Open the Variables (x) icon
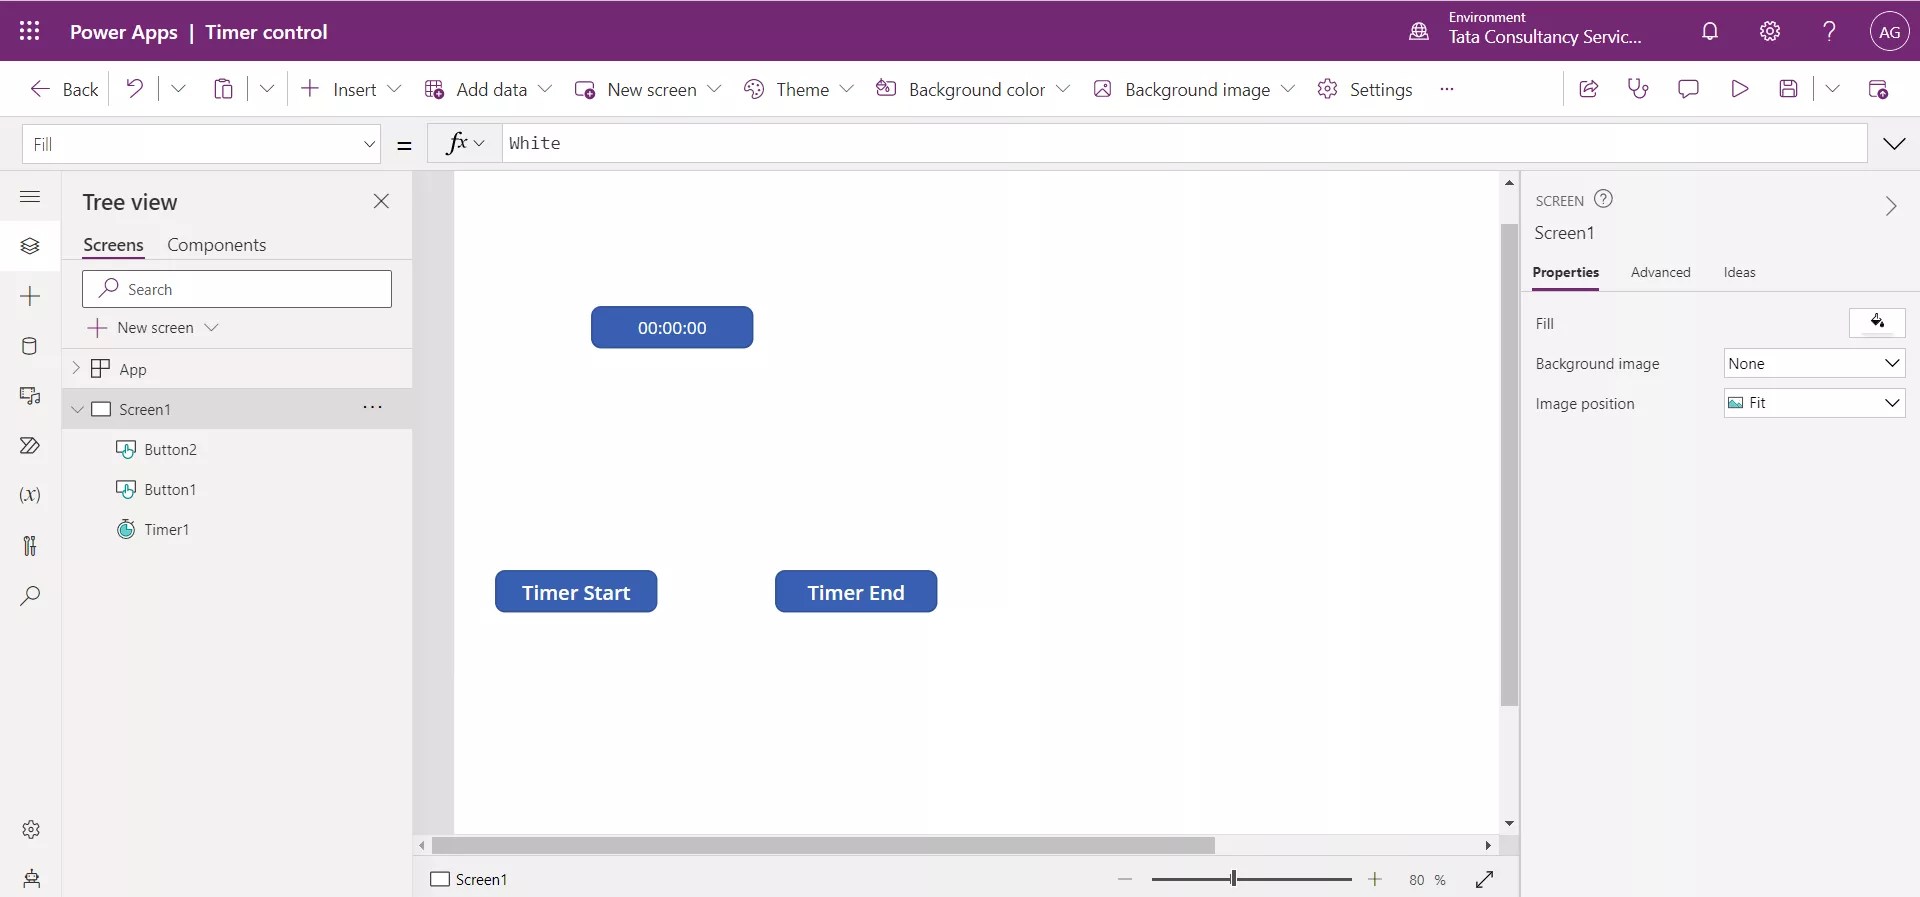Viewport: 1920px width, 897px height. point(30,495)
